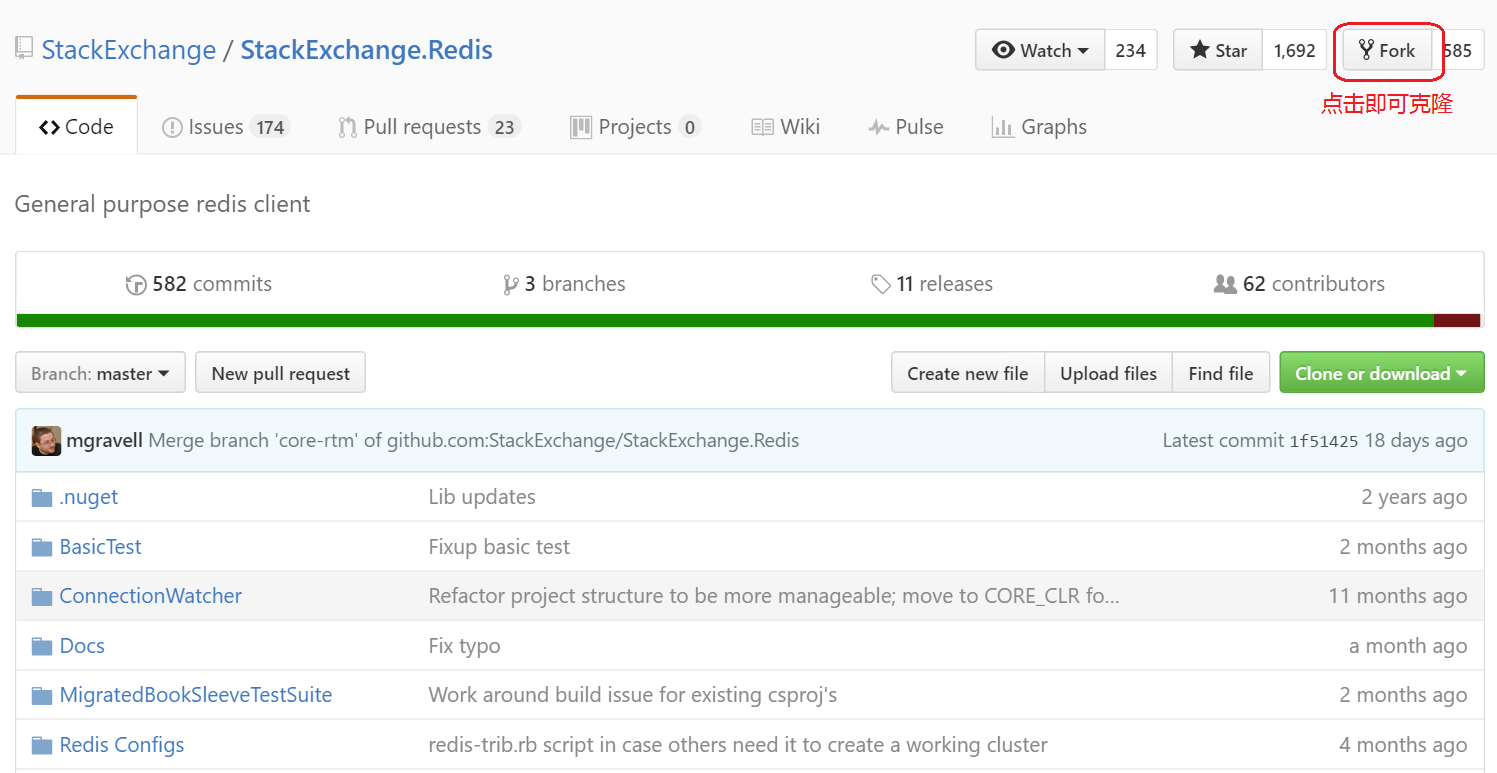Expand the Branch: master selector
The width and height of the screenshot is (1497, 773).
point(100,373)
